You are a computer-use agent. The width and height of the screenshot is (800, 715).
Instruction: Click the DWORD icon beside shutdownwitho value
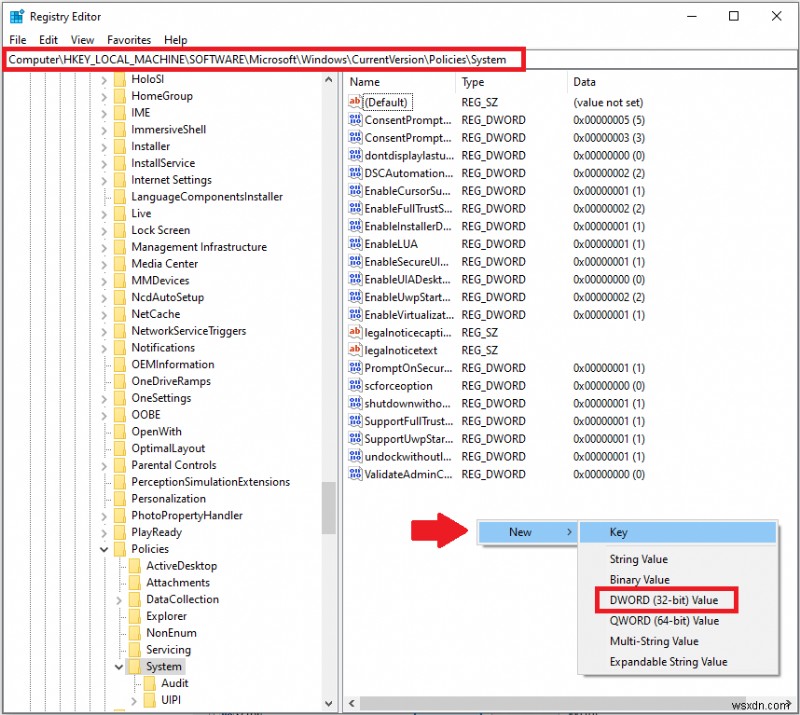click(x=354, y=403)
